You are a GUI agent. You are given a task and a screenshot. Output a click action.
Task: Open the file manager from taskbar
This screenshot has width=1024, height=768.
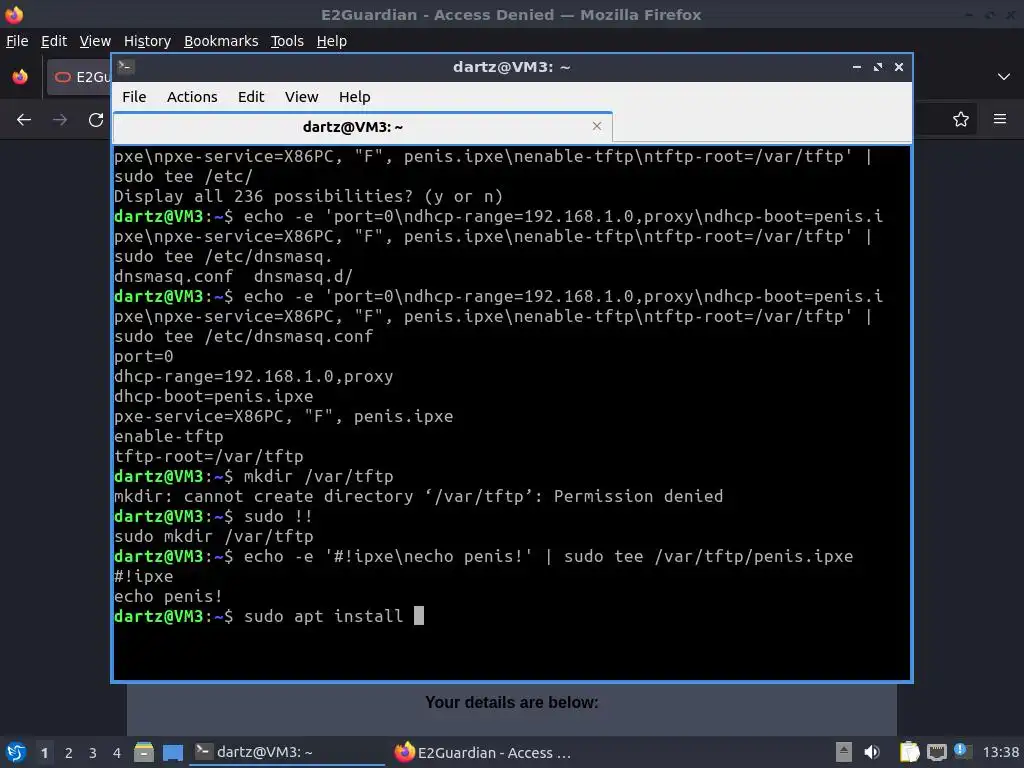point(144,752)
